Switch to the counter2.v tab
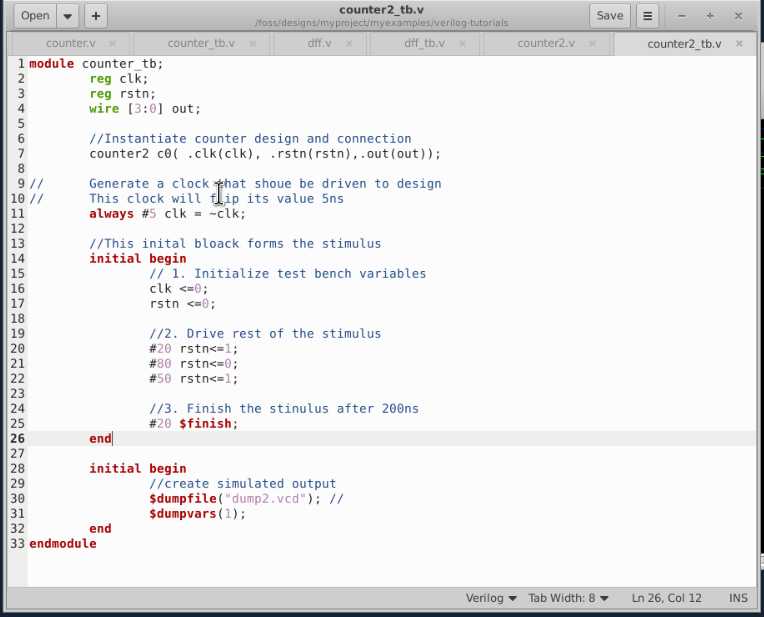Image resolution: width=764 pixels, height=617 pixels. coord(546,44)
